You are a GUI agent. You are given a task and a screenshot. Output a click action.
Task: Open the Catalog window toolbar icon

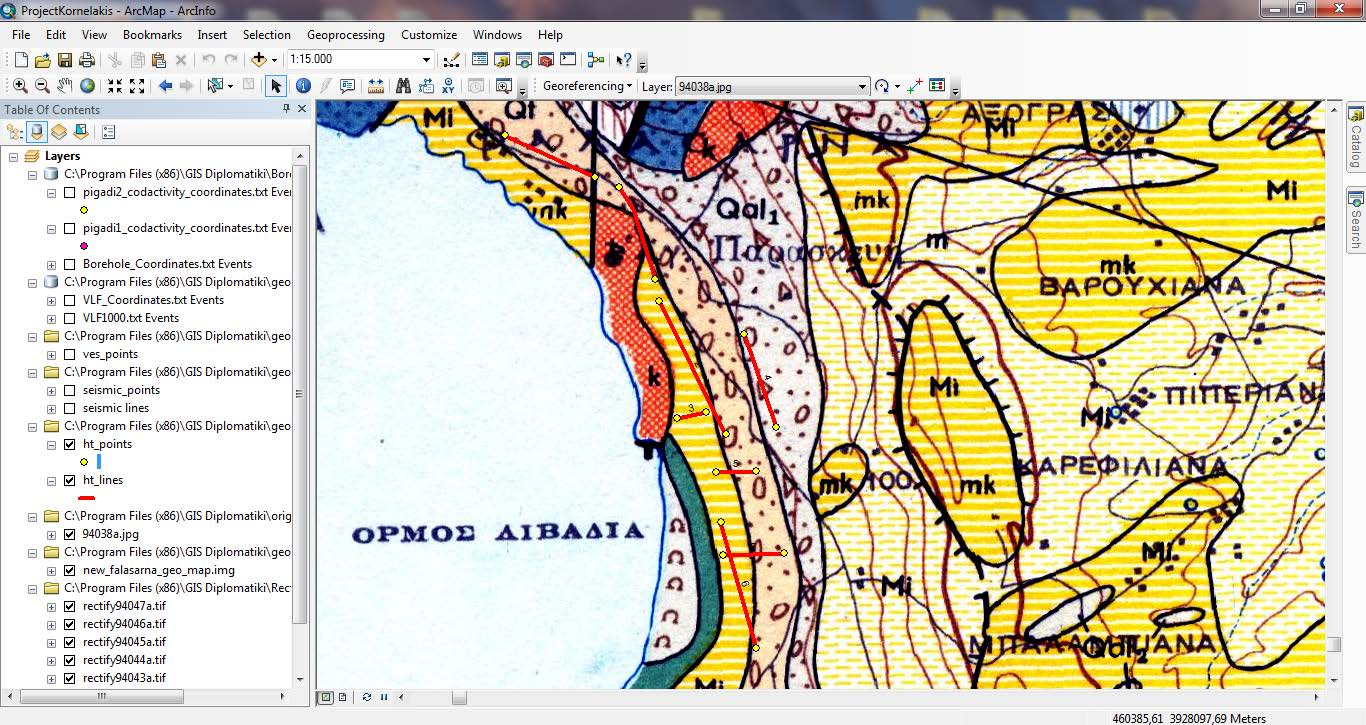[x=502, y=60]
